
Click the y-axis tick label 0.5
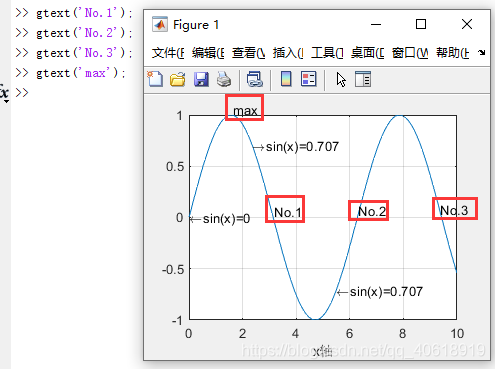click(x=175, y=167)
